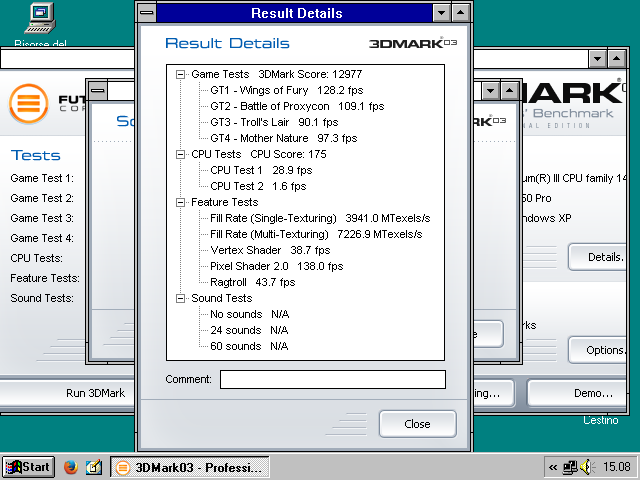Select the Feature Tests heading row
The height and width of the screenshot is (480, 640).
pyautogui.click(x=224, y=202)
